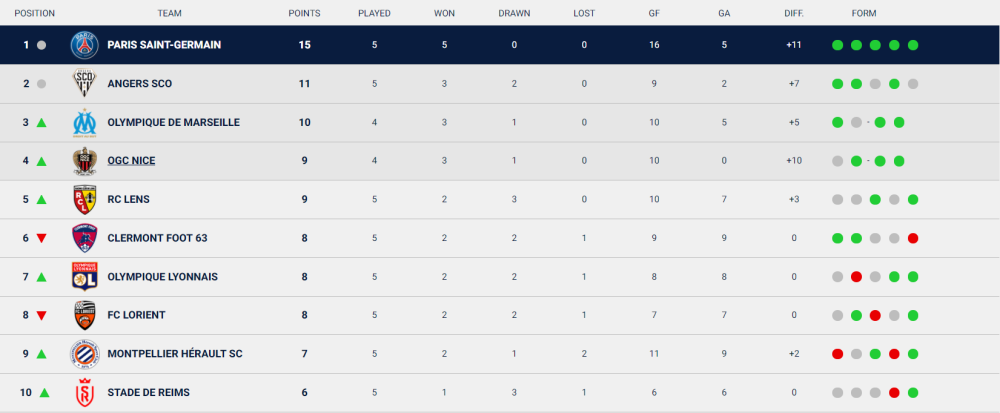Screen dimensions: 1000x413
Task: Click the Paris Saint-Germain club crest
Action: [85, 45]
